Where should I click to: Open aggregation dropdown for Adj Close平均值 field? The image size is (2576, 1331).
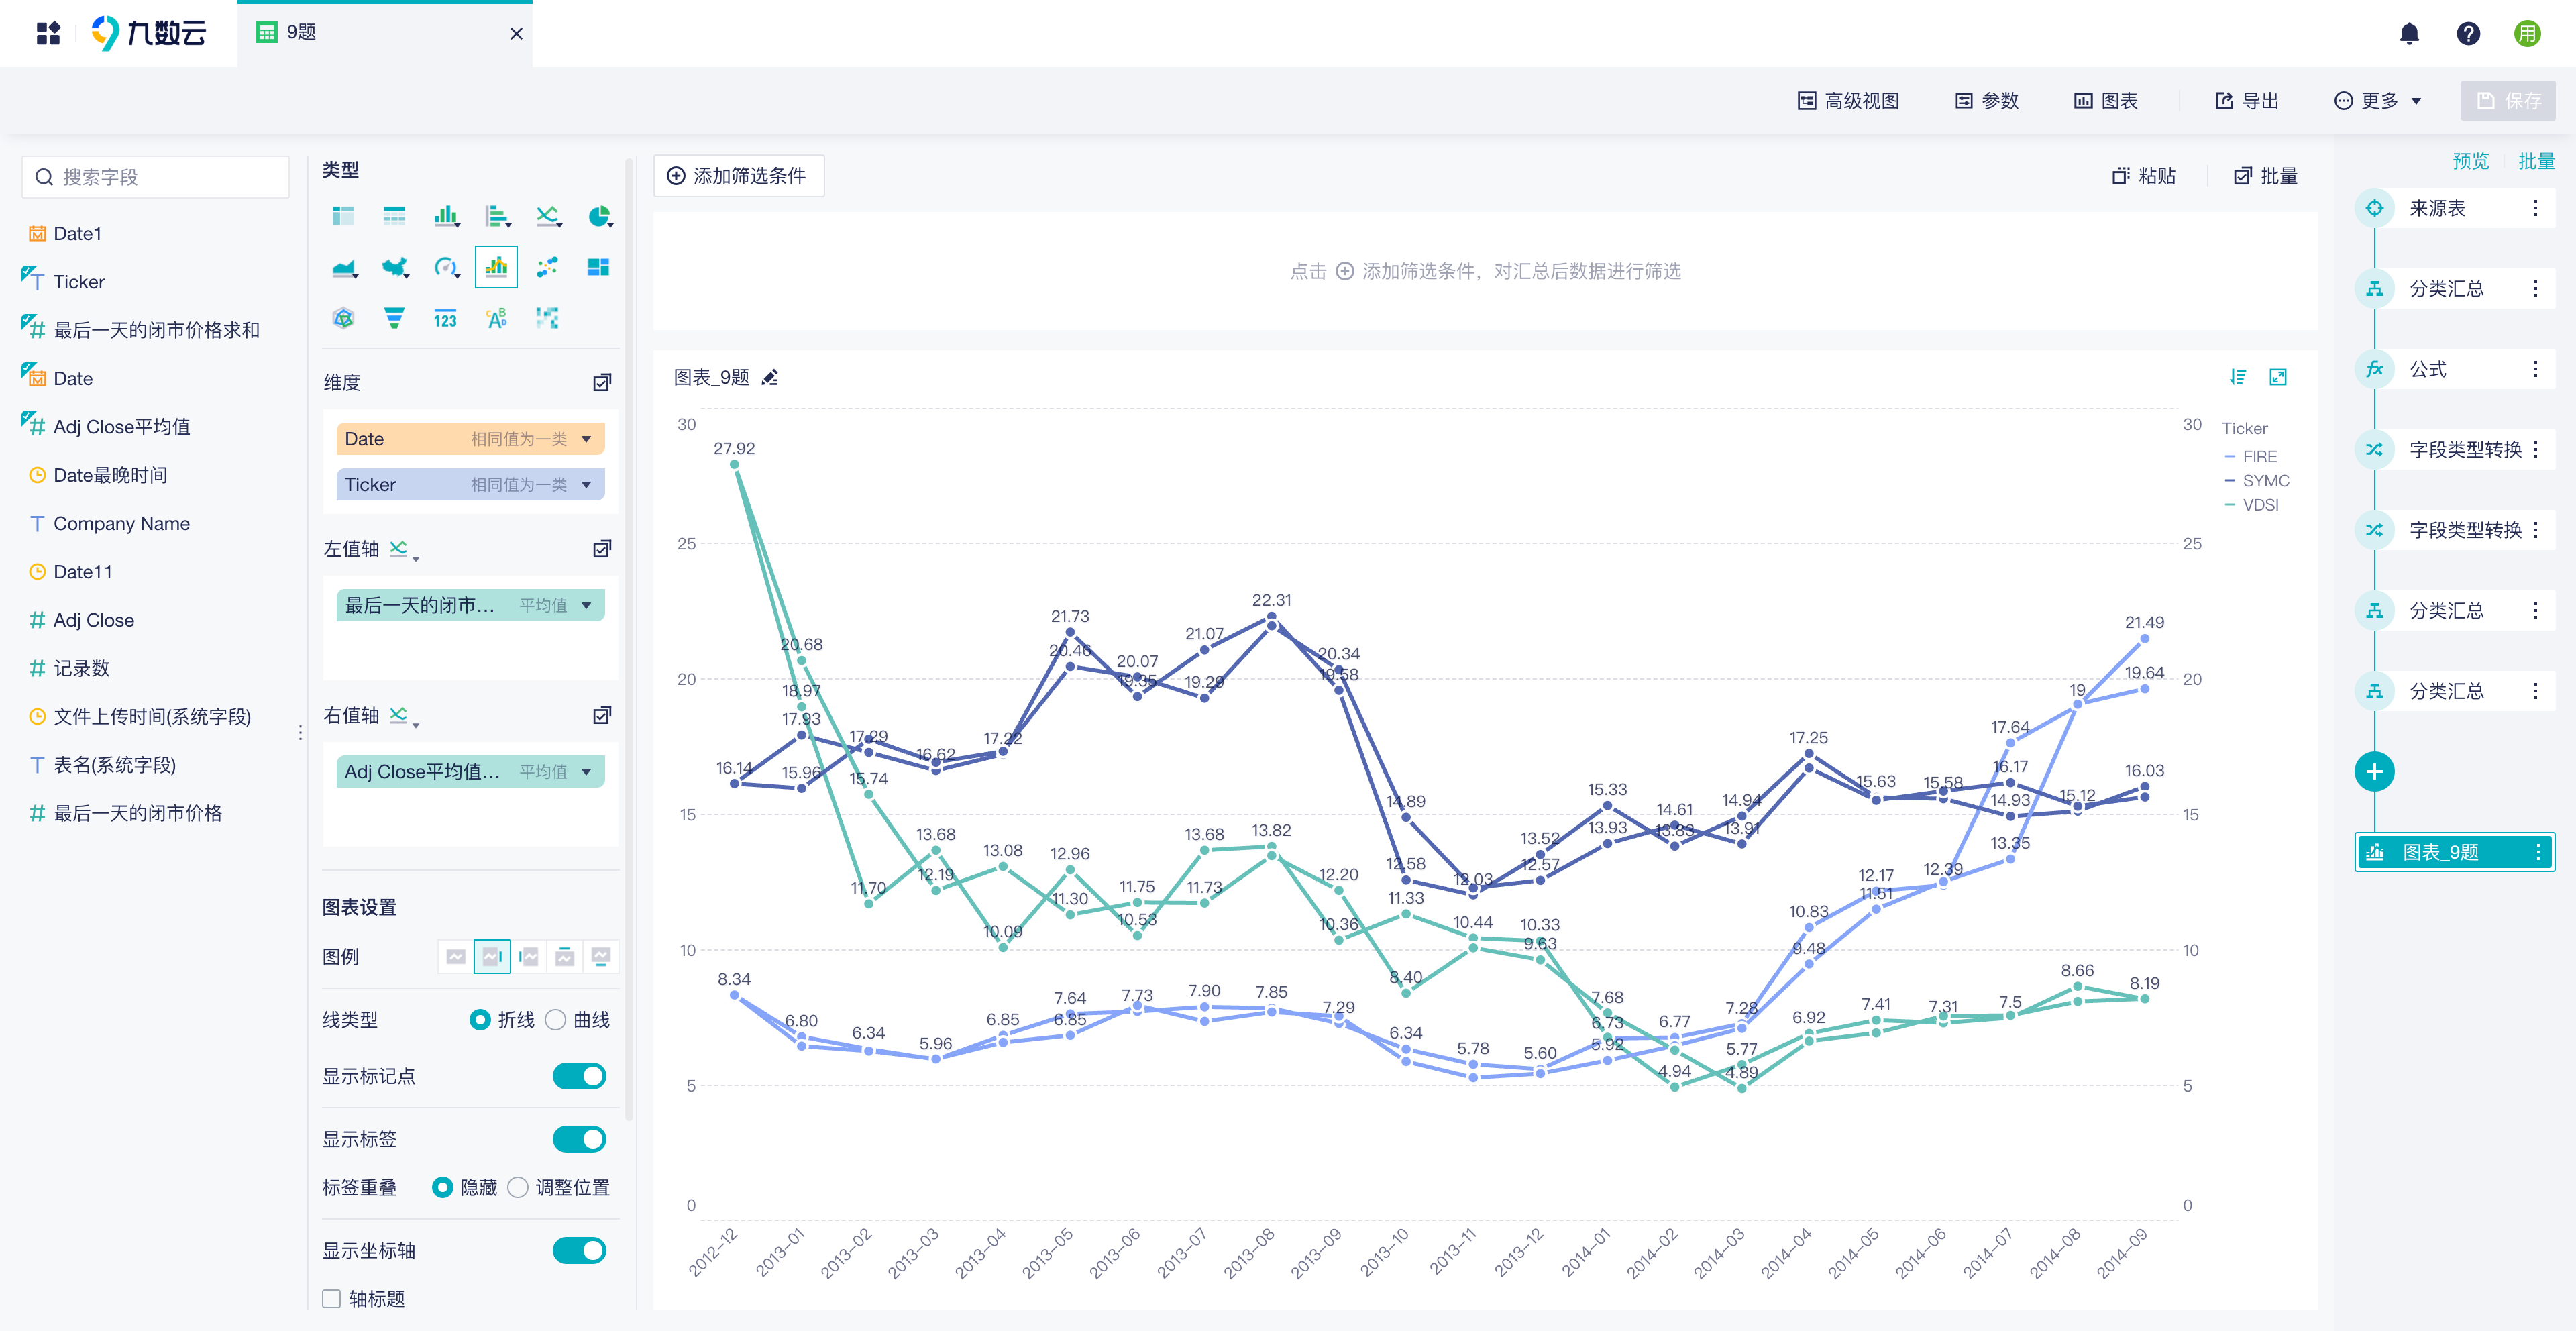[586, 772]
